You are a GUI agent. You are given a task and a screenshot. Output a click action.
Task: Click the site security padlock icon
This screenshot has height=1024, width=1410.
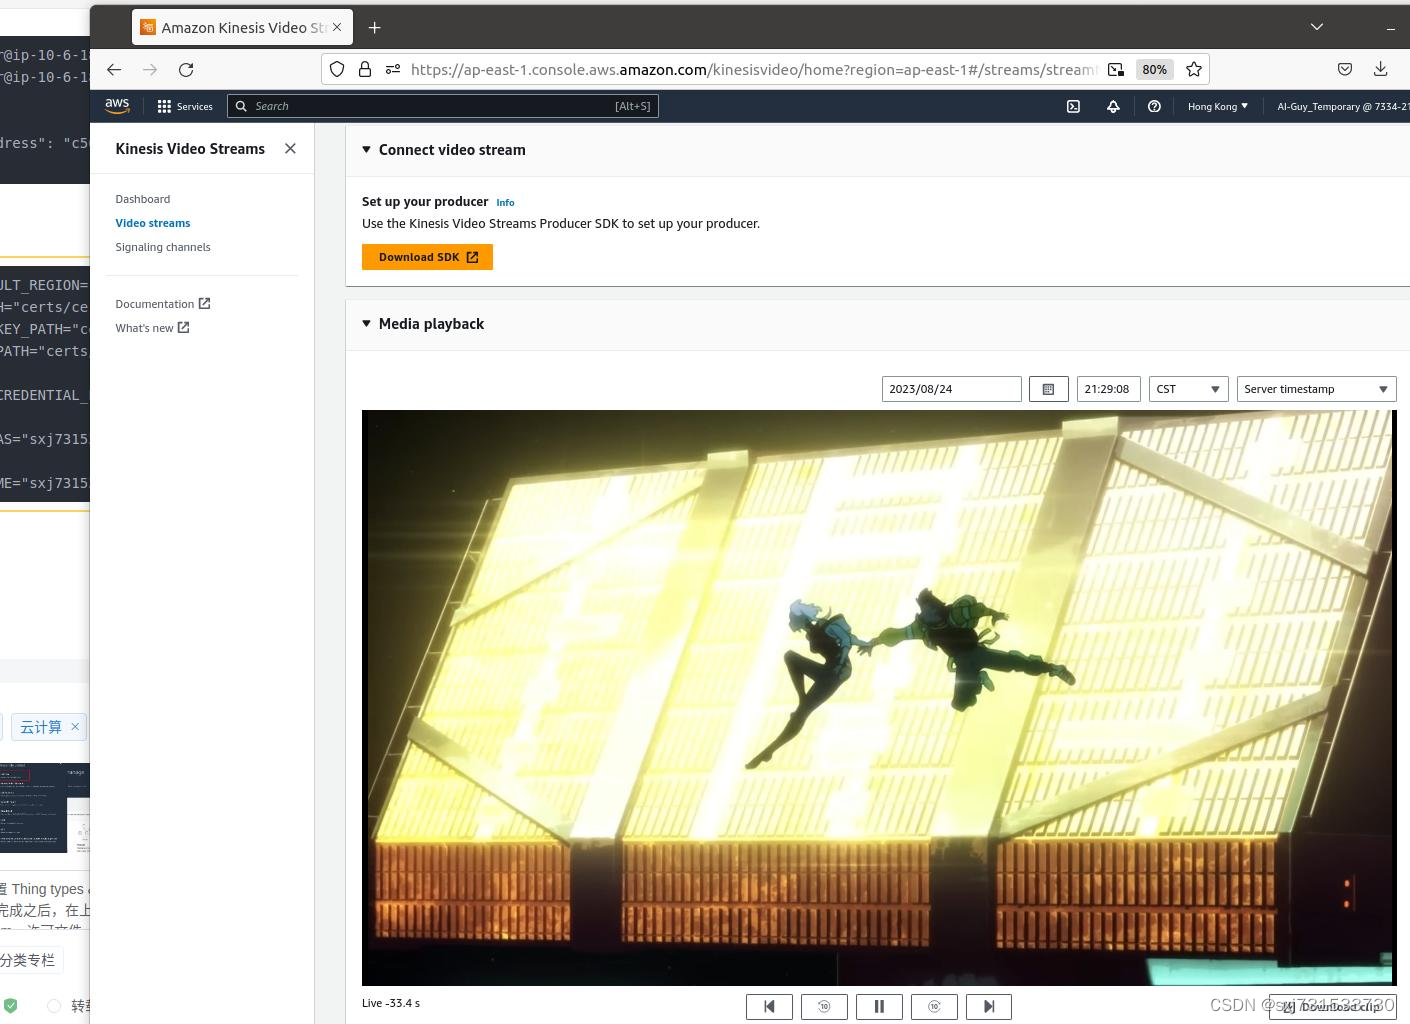point(365,69)
